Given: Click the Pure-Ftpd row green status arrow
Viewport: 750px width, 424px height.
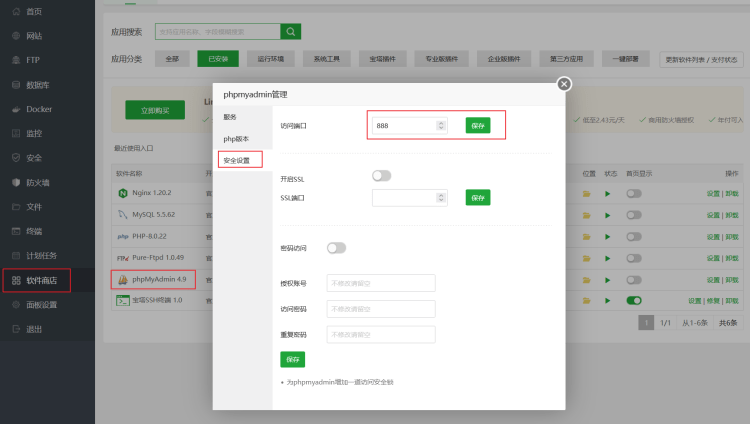Looking at the screenshot, I should click(607, 258).
